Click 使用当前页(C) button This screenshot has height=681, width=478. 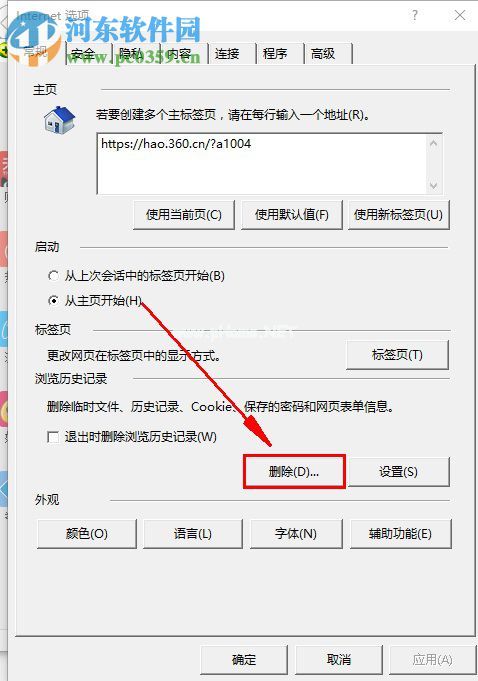pos(184,215)
